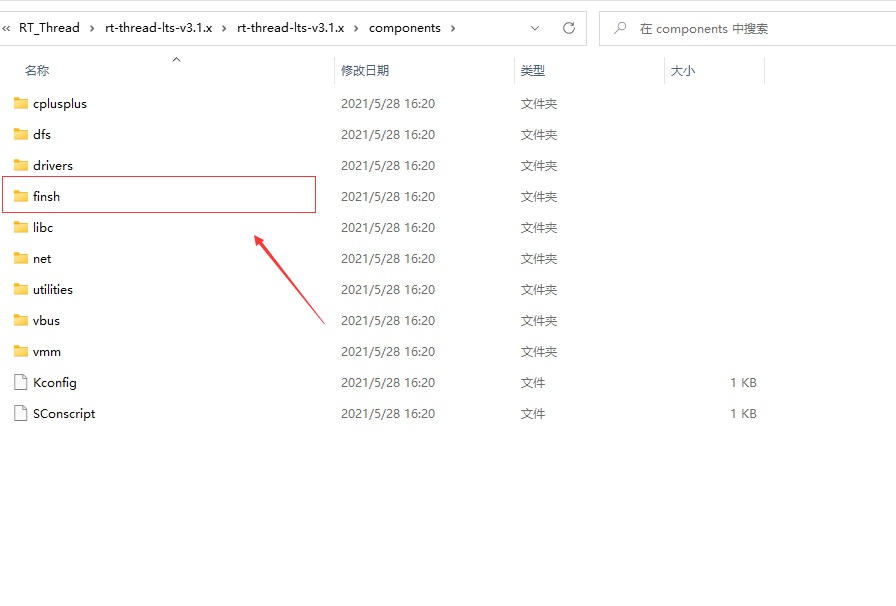The width and height of the screenshot is (896, 606).
Task: Click the 文件夹 type of net
Action: tap(539, 258)
